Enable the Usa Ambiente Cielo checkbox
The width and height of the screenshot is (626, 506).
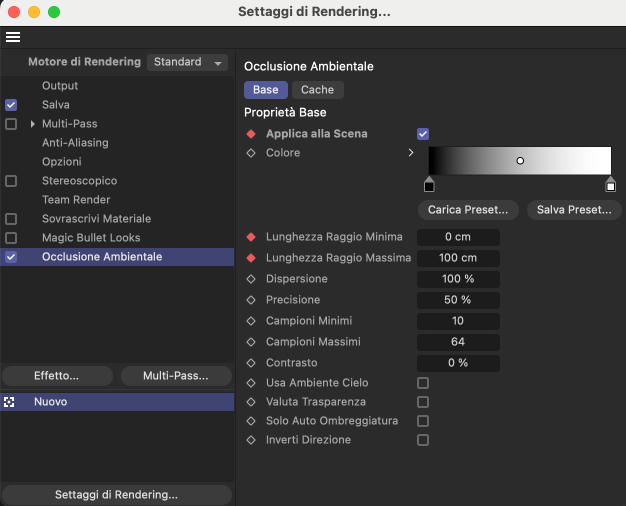pyautogui.click(x=423, y=383)
